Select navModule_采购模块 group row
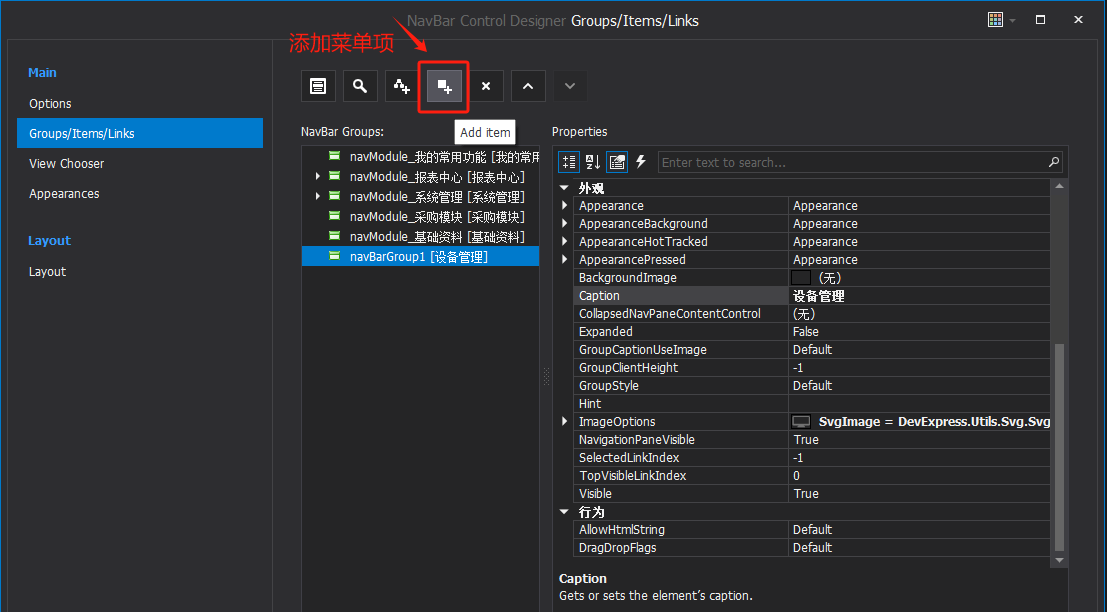This screenshot has width=1107, height=612. (x=420, y=217)
